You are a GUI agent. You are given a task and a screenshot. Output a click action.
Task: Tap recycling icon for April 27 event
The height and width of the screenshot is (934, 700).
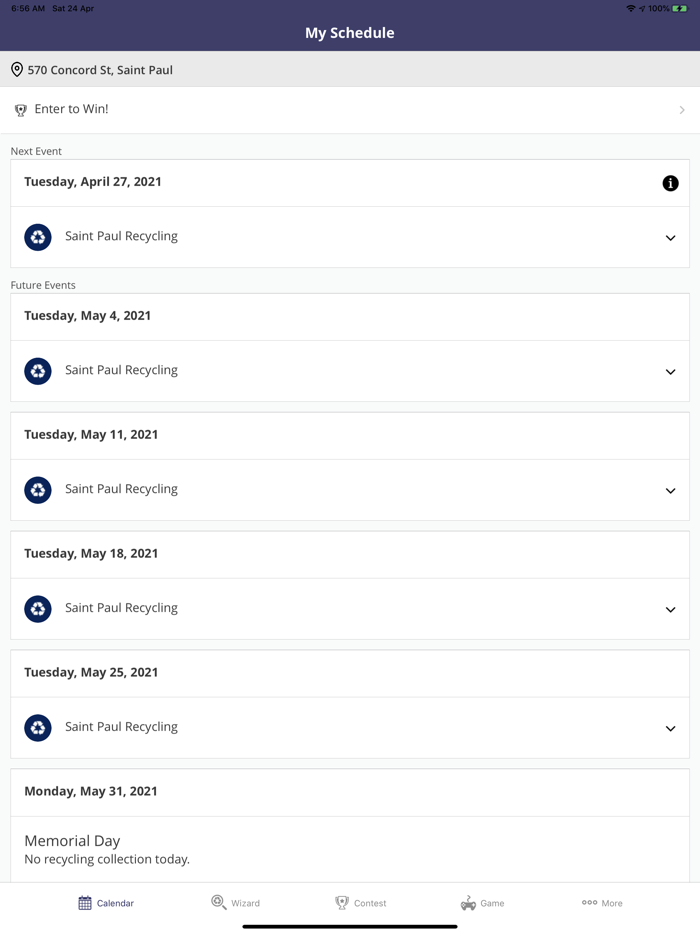point(38,237)
